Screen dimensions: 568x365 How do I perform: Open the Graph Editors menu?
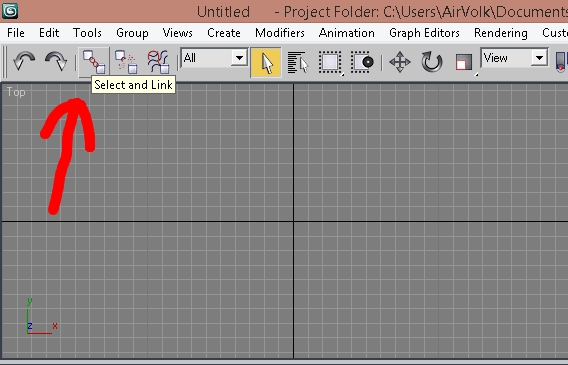pos(424,33)
